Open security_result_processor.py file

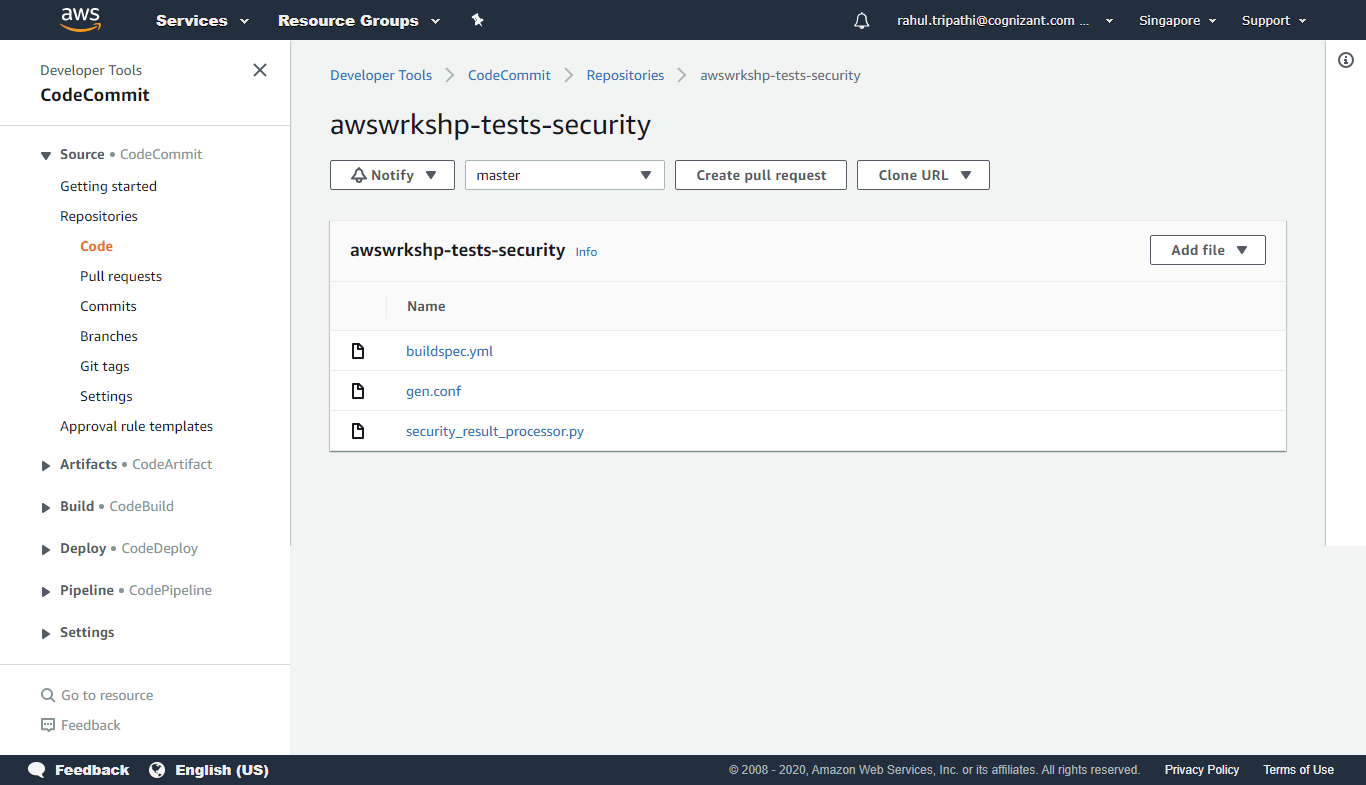click(x=495, y=431)
